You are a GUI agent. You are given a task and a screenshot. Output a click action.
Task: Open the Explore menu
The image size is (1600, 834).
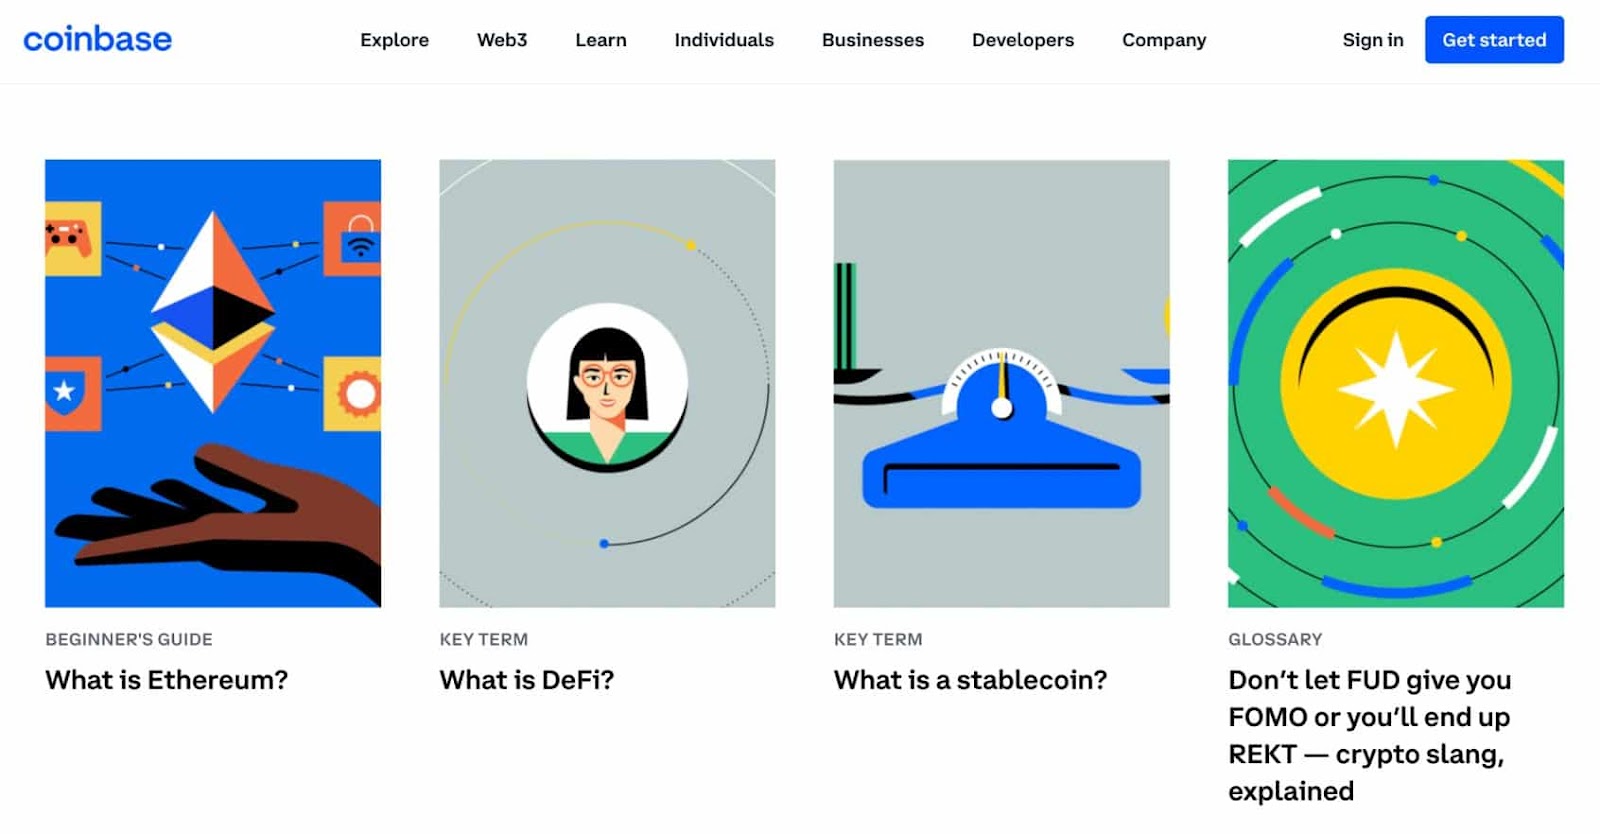pyautogui.click(x=394, y=40)
